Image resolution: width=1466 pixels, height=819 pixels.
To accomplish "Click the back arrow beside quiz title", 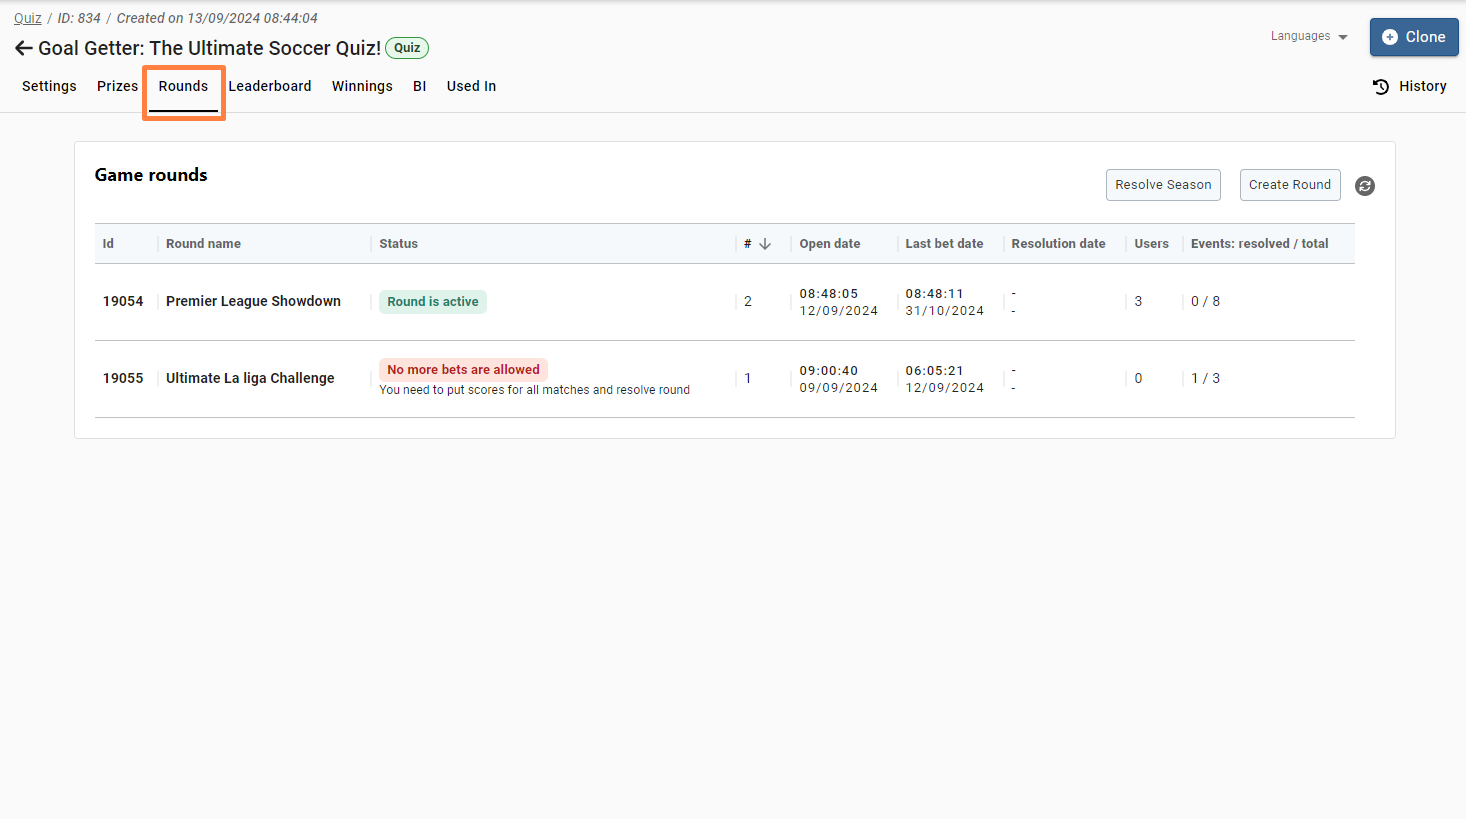I will [23, 48].
